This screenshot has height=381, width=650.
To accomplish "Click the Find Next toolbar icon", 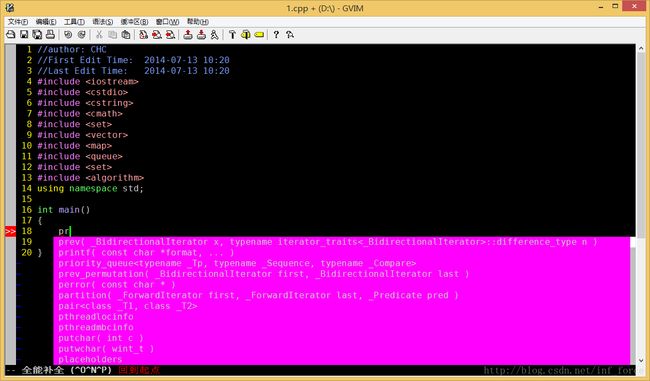I will click(157, 34).
